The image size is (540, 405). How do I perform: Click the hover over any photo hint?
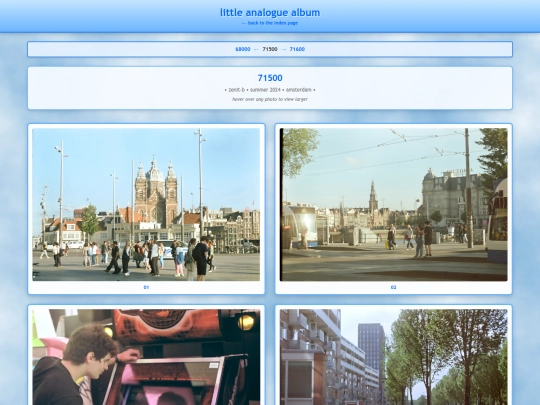point(270,99)
